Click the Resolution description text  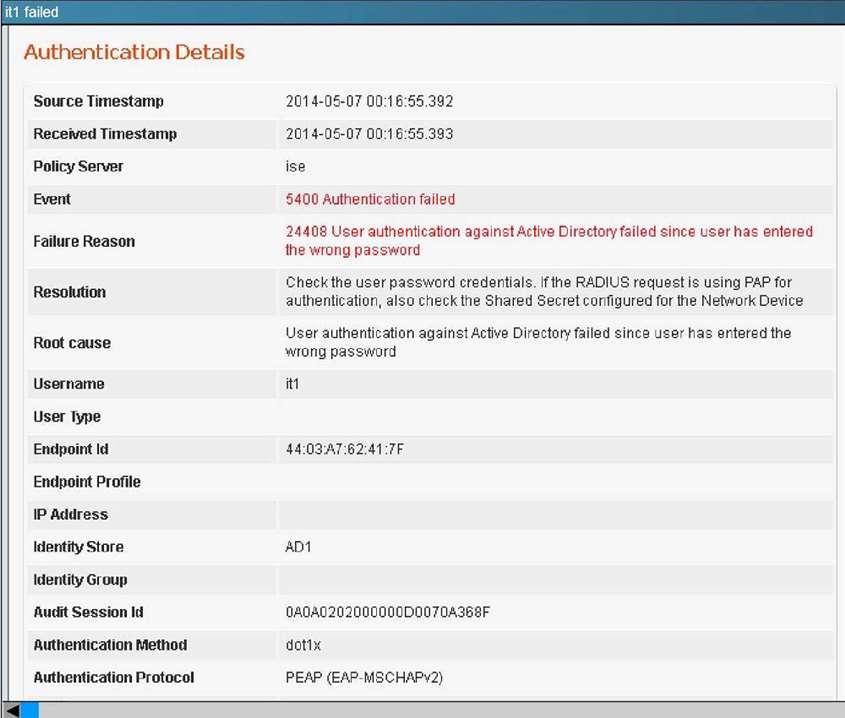pyautogui.click(x=544, y=292)
